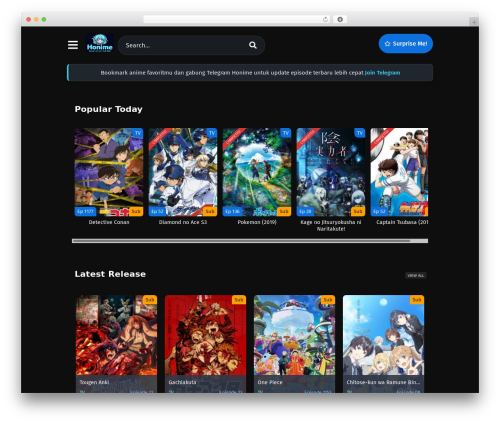Click Detective Conan title text
500x423 pixels.
pos(109,222)
